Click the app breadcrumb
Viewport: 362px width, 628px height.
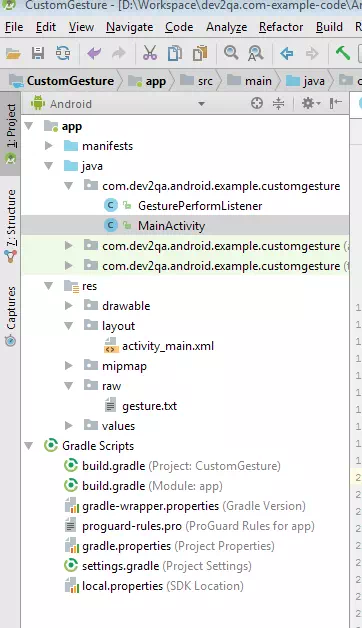coord(147,81)
